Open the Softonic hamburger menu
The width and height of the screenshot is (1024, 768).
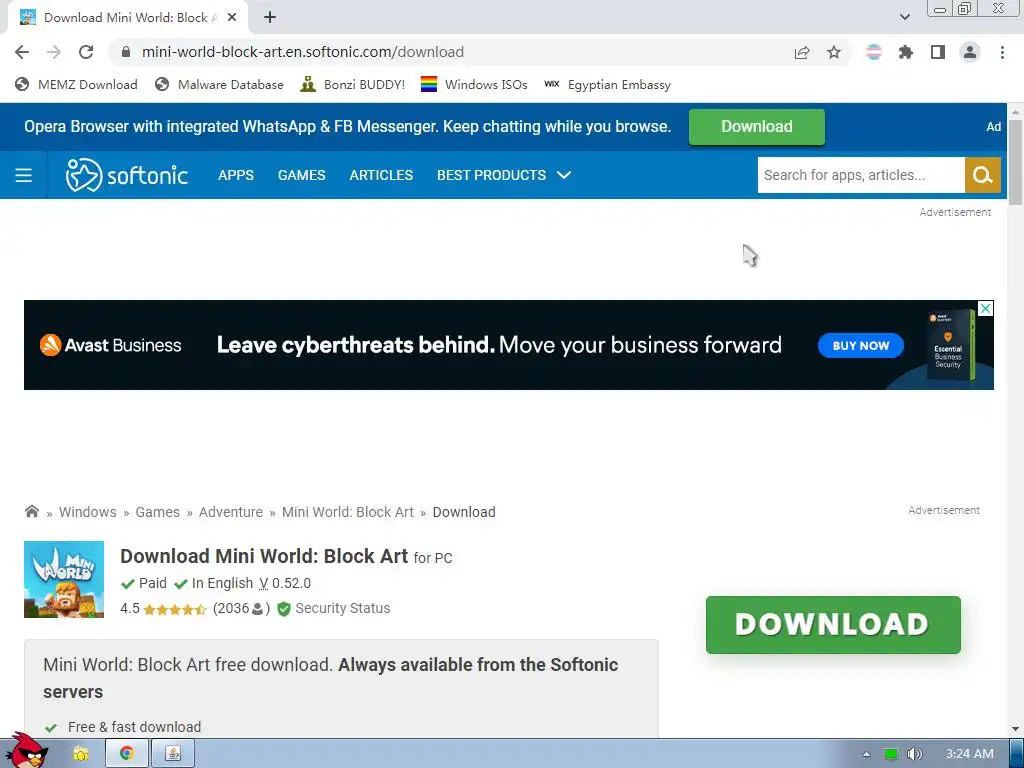click(x=24, y=175)
